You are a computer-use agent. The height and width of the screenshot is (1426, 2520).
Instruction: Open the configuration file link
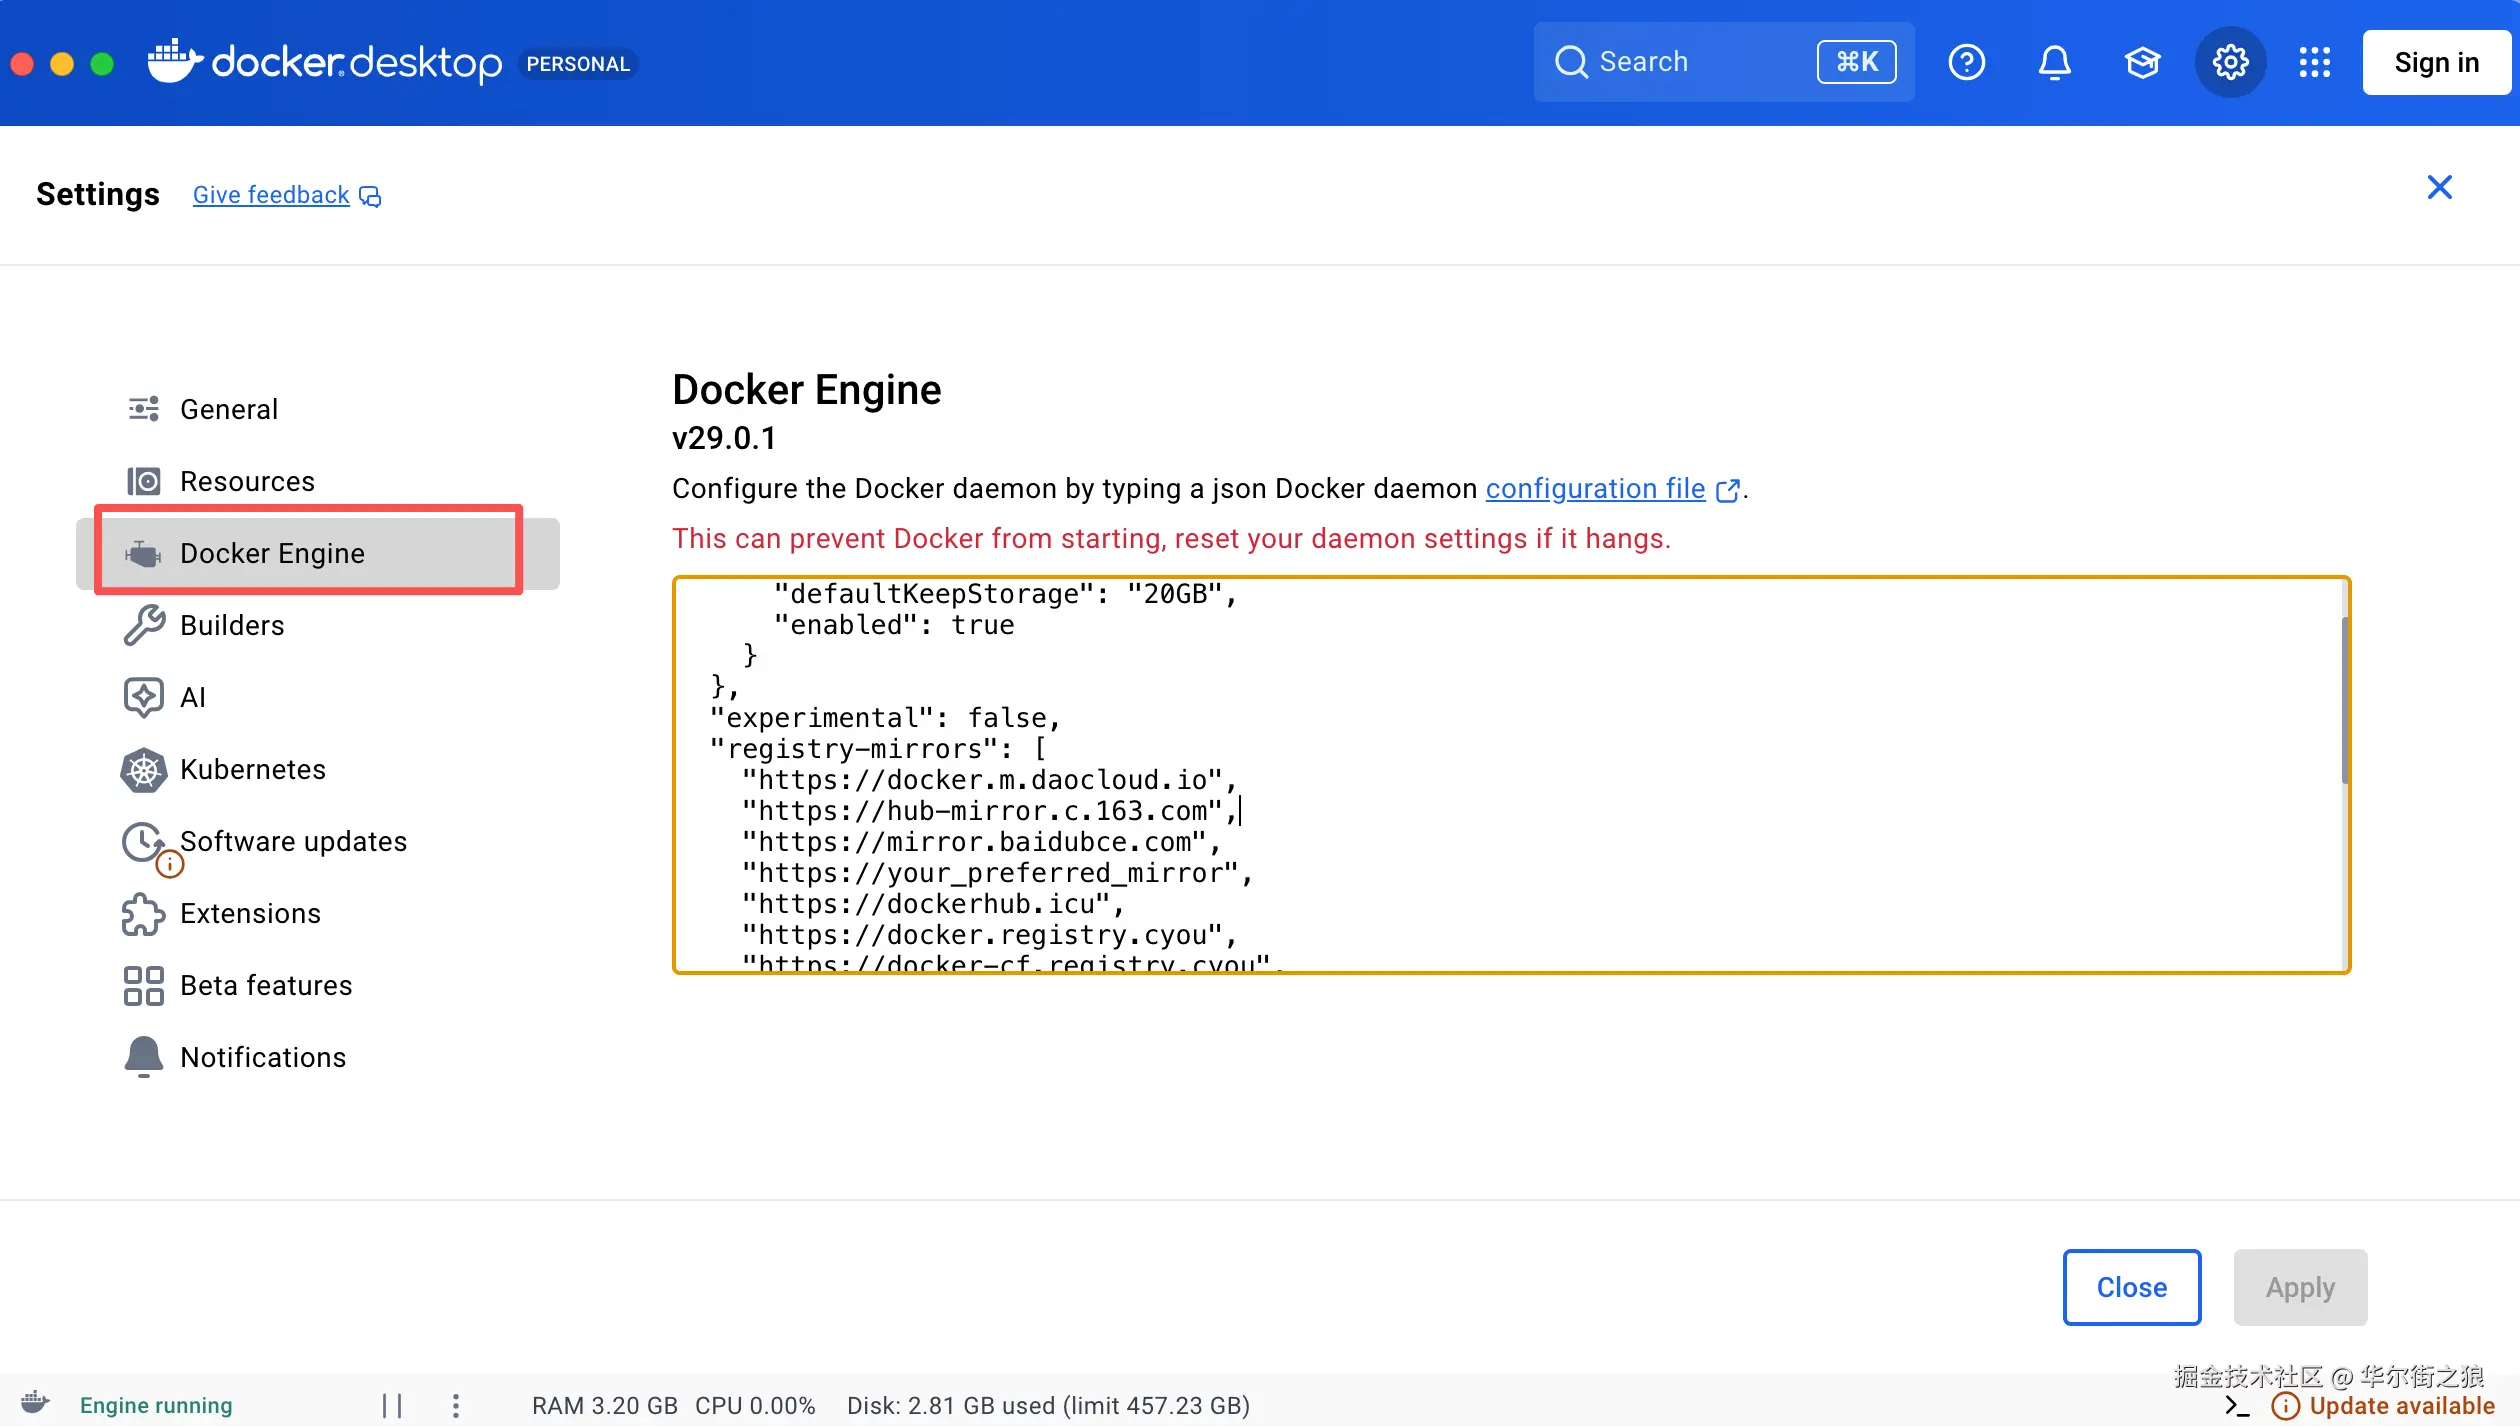coord(1595,488)
